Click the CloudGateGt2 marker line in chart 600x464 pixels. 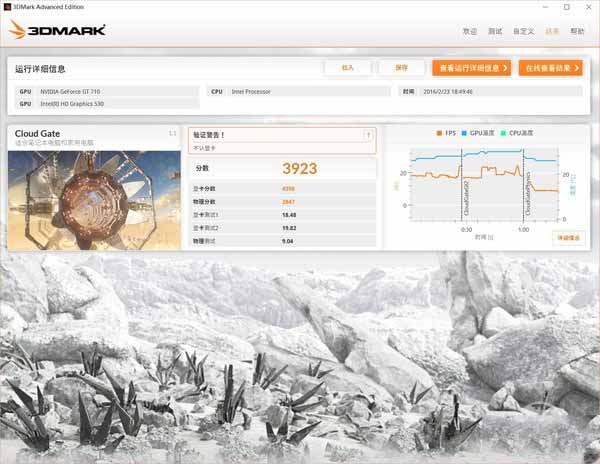tap(462, 186)
